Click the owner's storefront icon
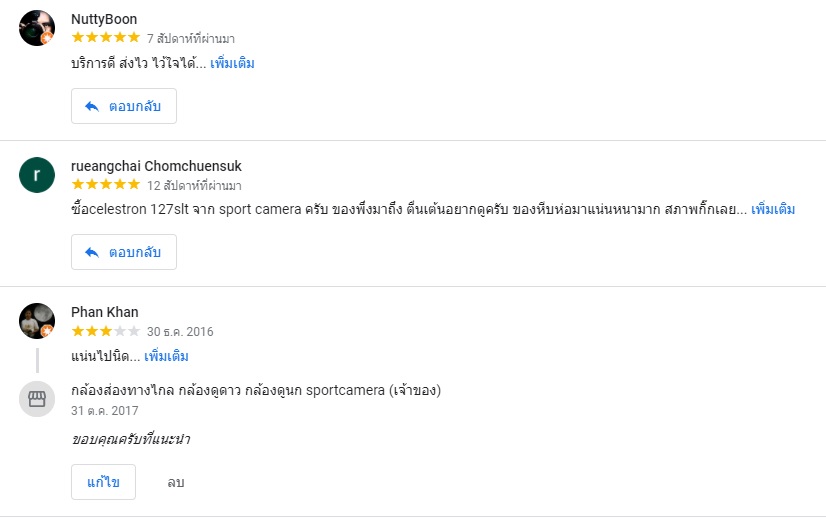This screenshot has height=518, width=826. coord(37,400)
